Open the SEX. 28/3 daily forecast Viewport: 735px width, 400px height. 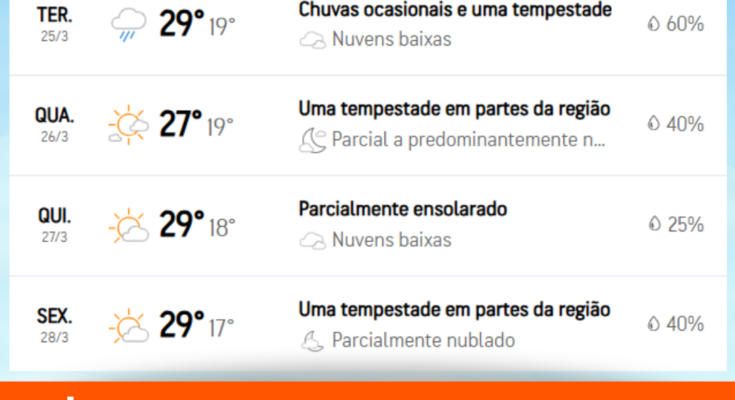pos(368,324)
